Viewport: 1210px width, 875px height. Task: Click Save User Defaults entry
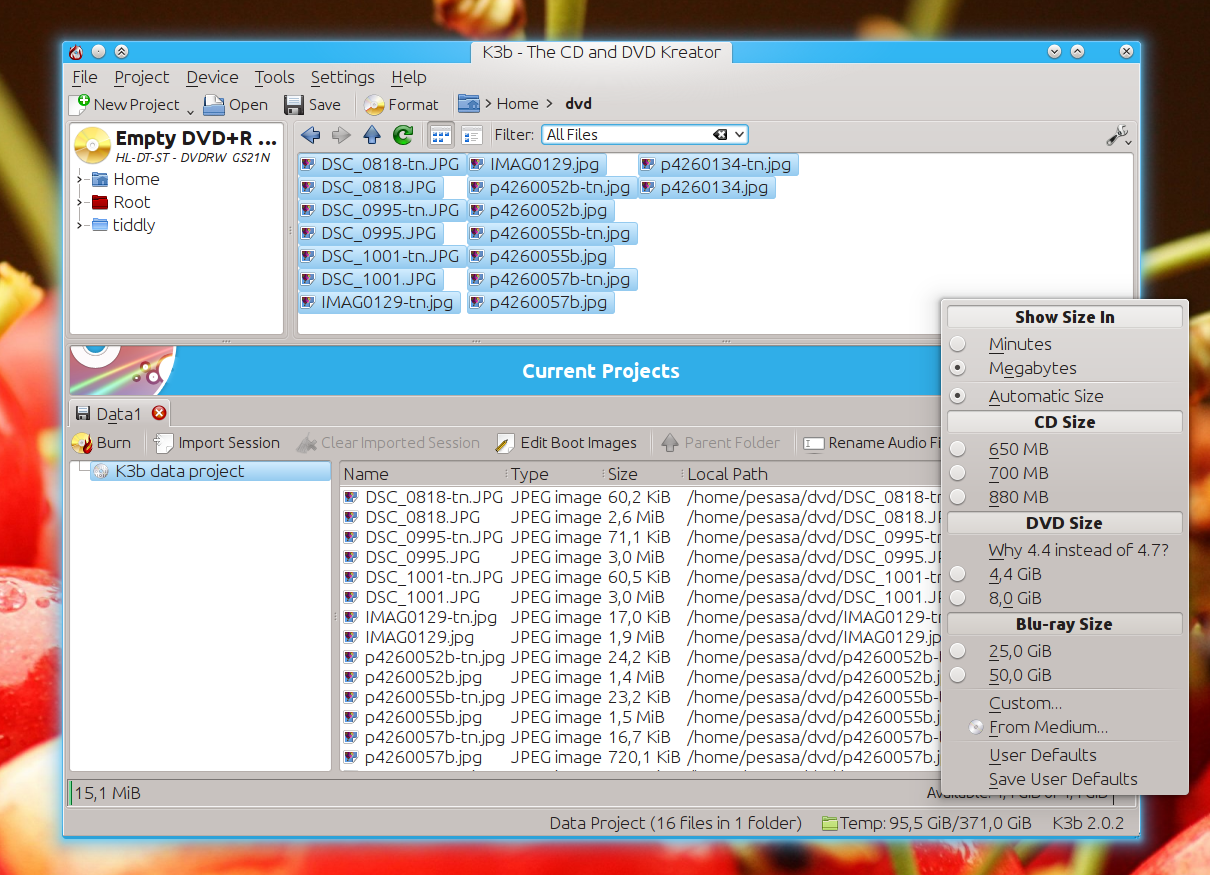point(1064,779)
